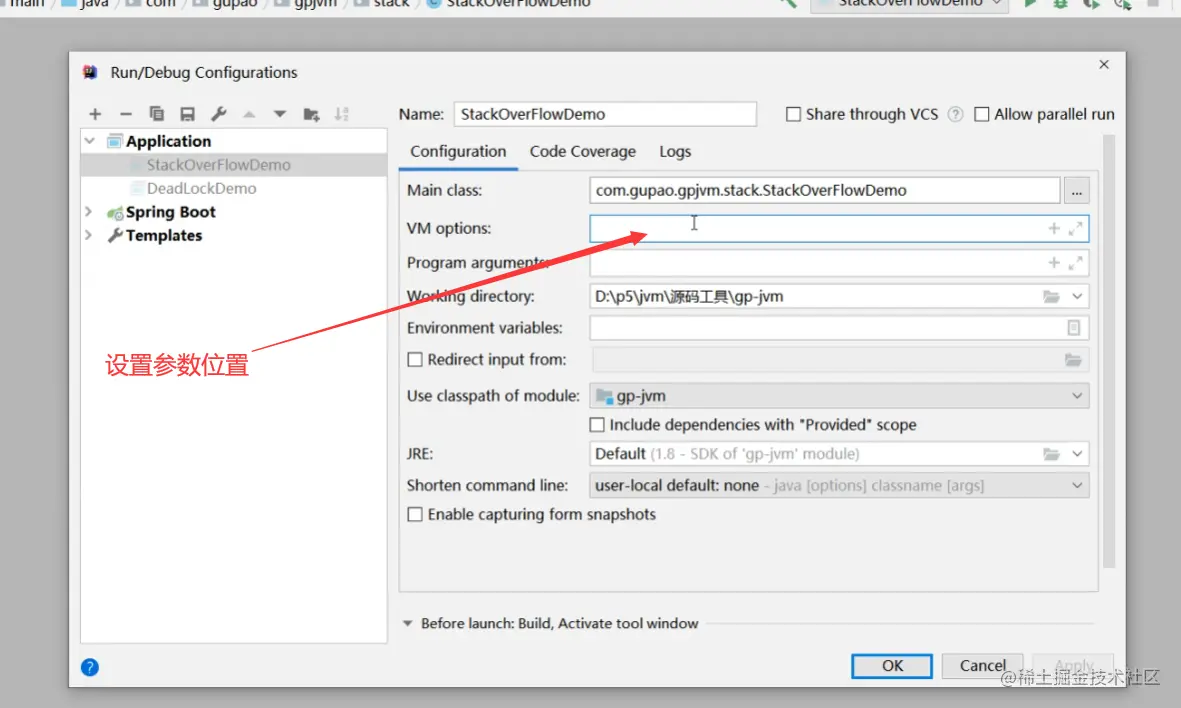Collapse Before launch section triangle
This screenshot has height=708, width=1181.
407,624
